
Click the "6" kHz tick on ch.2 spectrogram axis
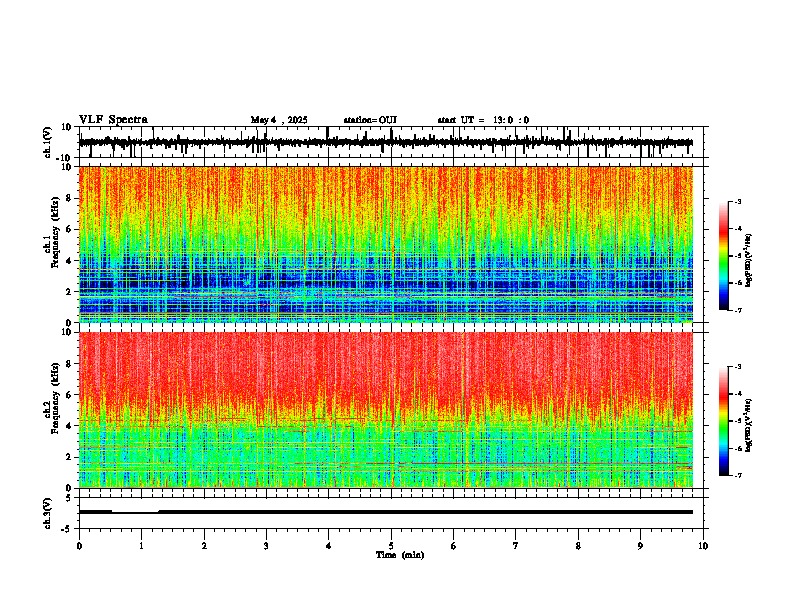point(71,394)
